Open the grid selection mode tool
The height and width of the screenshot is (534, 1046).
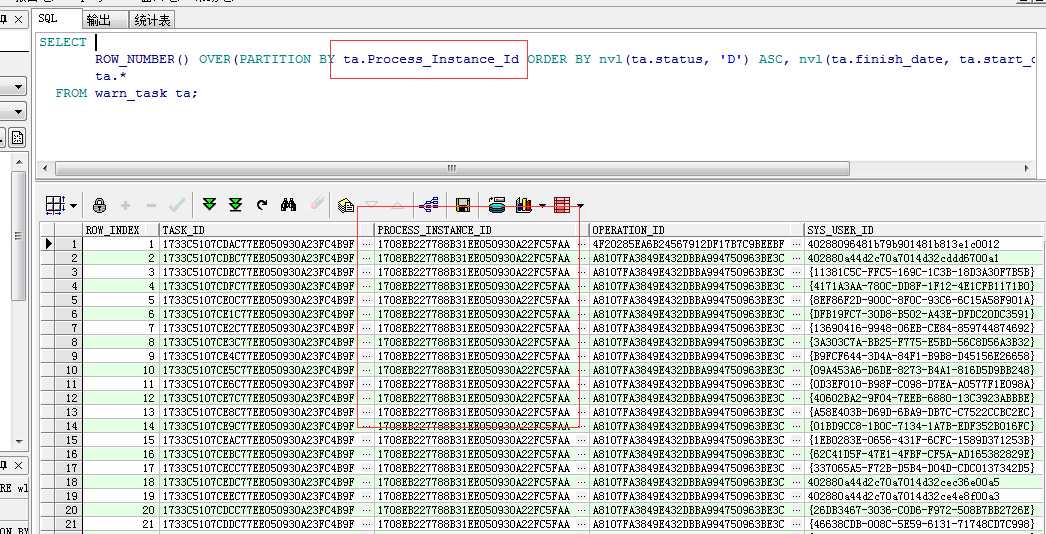point(55,205)
